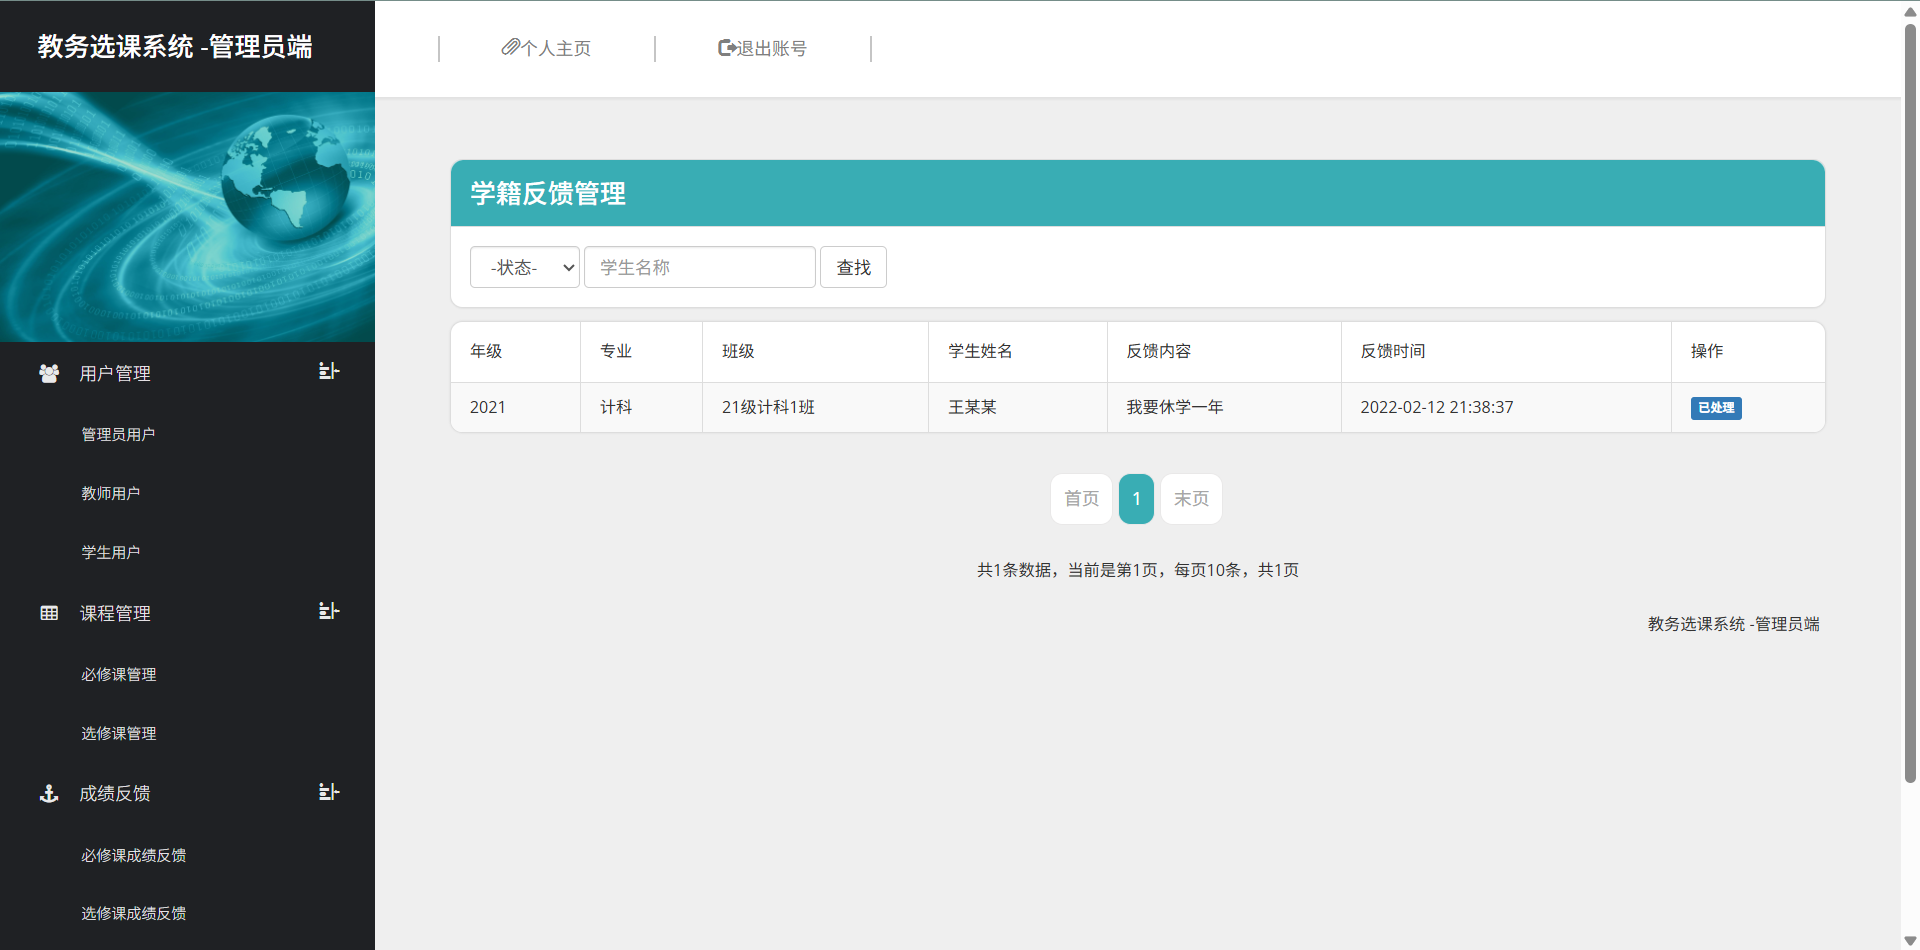Collapse the 课程管理 menu using its toggle icon
Image resolution: width=1920 pixels, height=950 pixels.
329,611
